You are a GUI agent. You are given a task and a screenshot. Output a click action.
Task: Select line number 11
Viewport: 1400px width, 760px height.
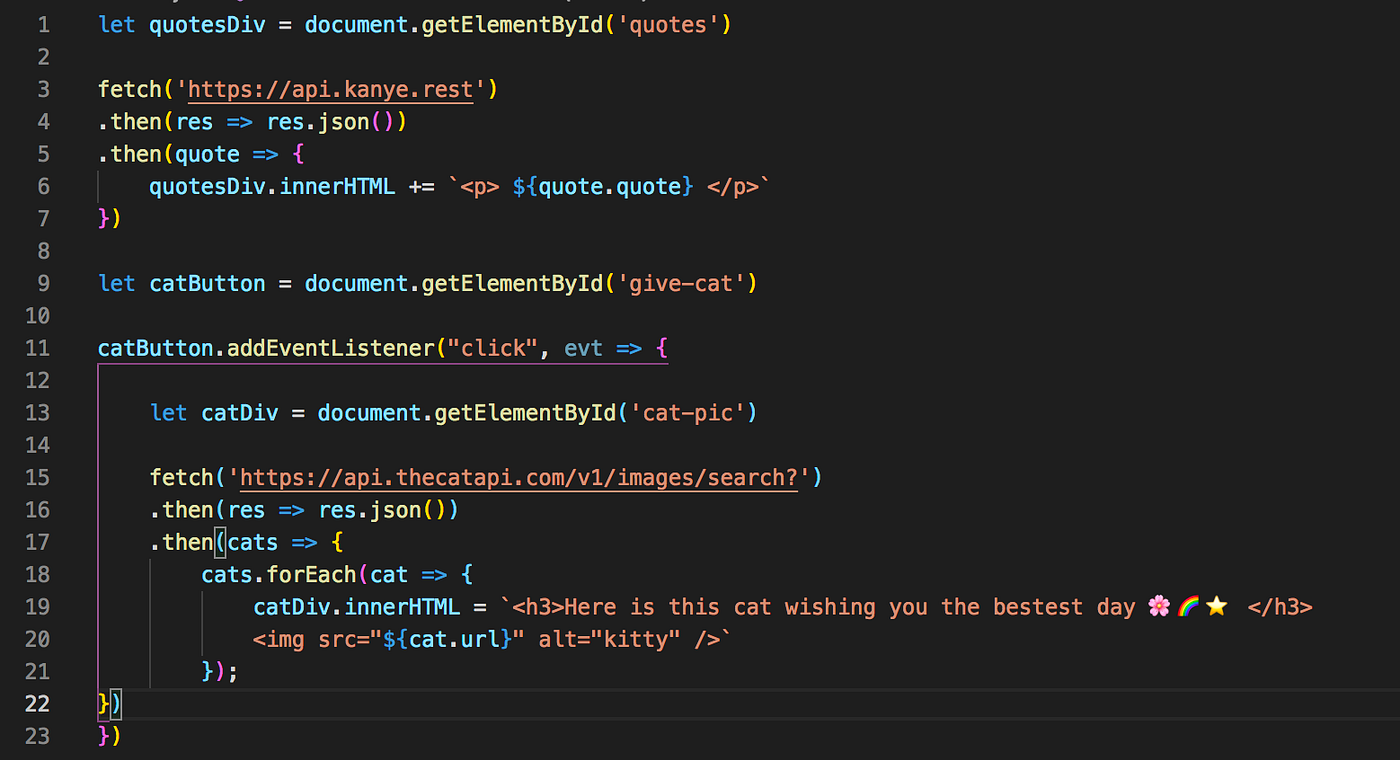click(x=37, y=347)
